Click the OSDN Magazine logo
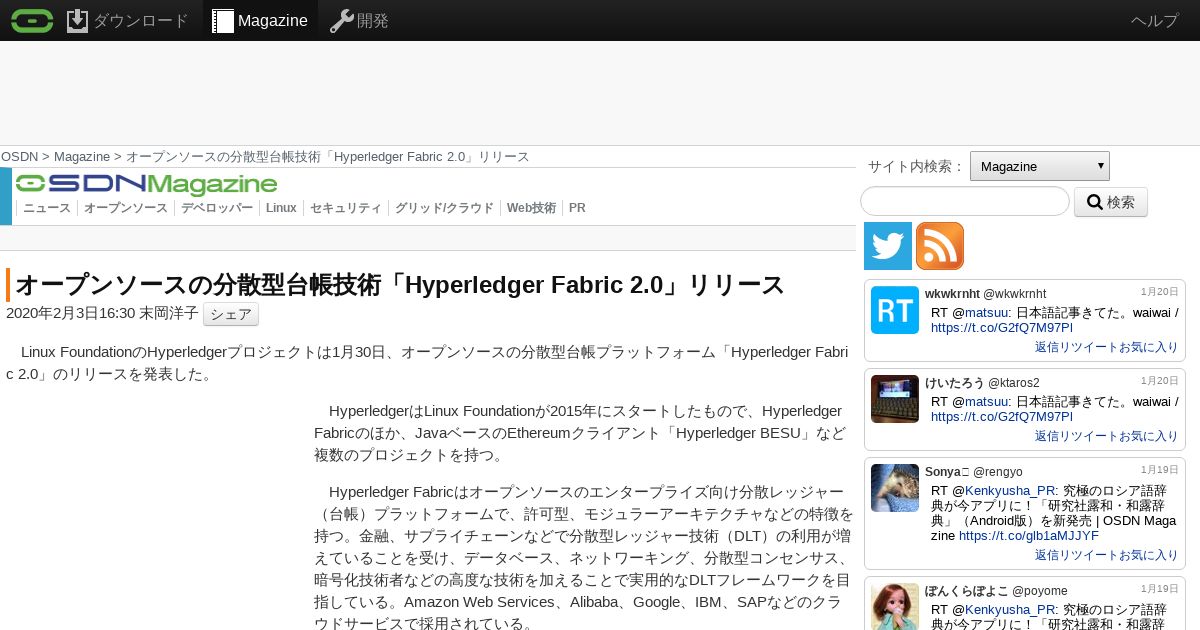 146,184
